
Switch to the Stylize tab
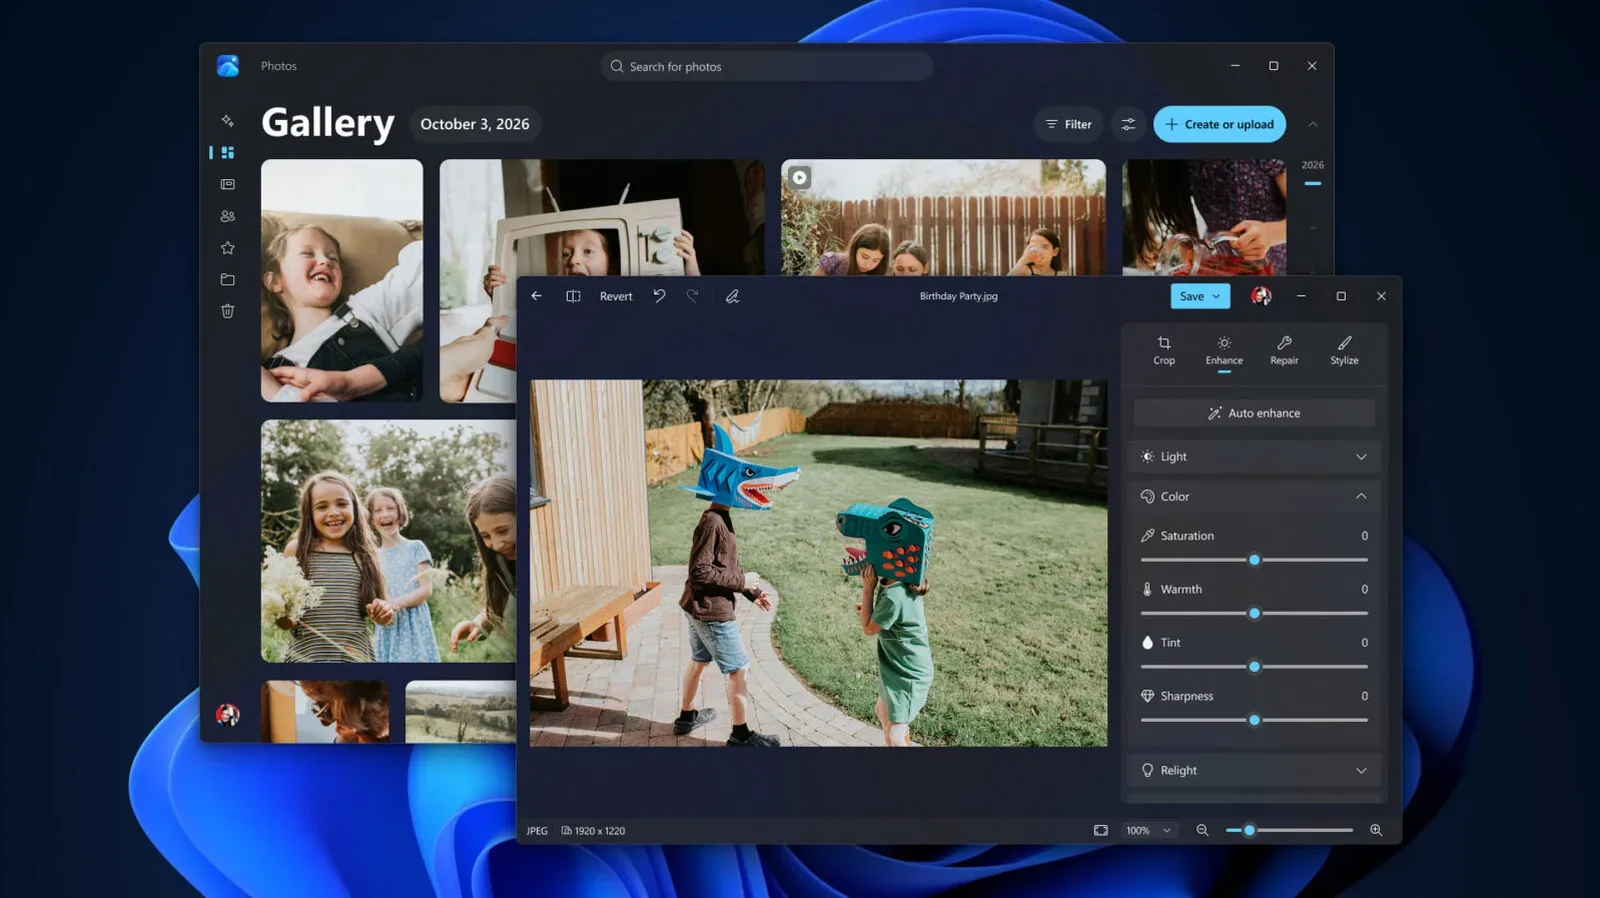click(x=1344, y=350)
